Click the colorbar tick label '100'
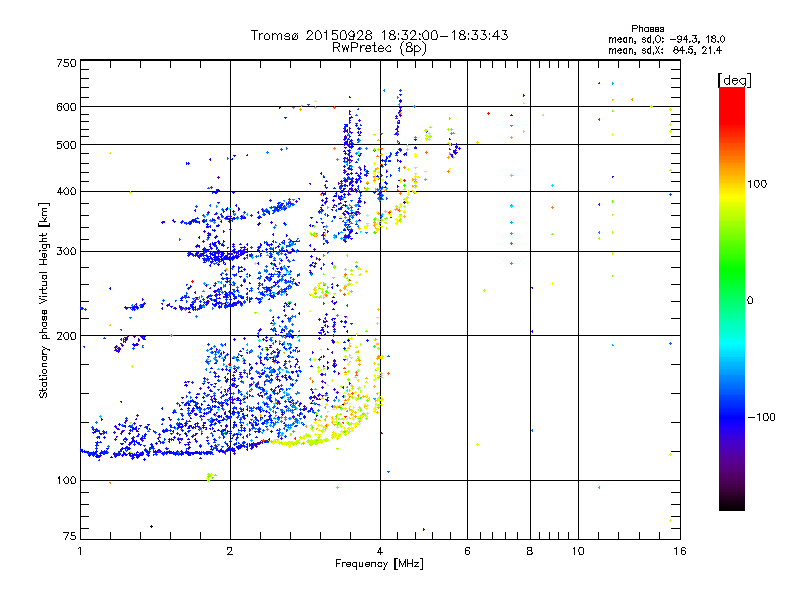The height and width of the screenshot is (600, 800). [x=757, y=184]
